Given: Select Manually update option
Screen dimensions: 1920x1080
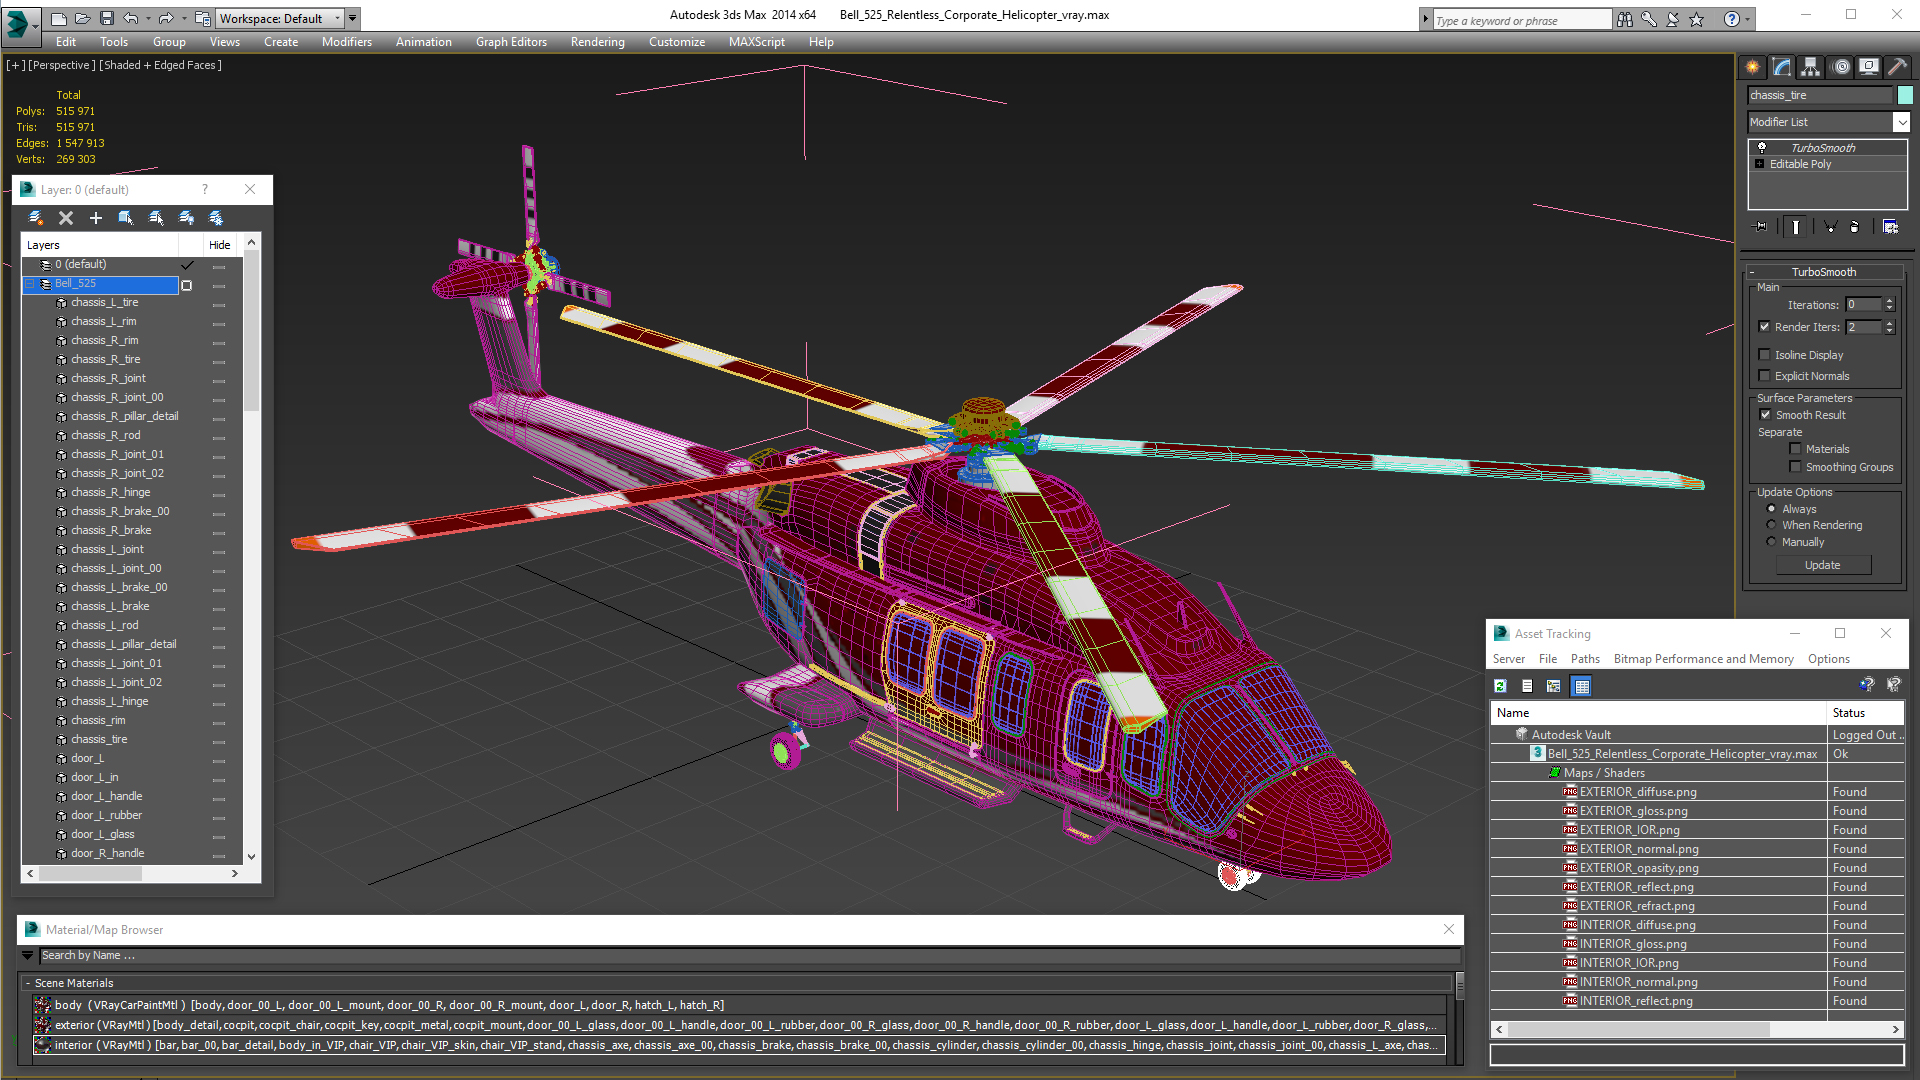Looking at the screenshot, I should pyautogui.click(x=1772, y=542).
